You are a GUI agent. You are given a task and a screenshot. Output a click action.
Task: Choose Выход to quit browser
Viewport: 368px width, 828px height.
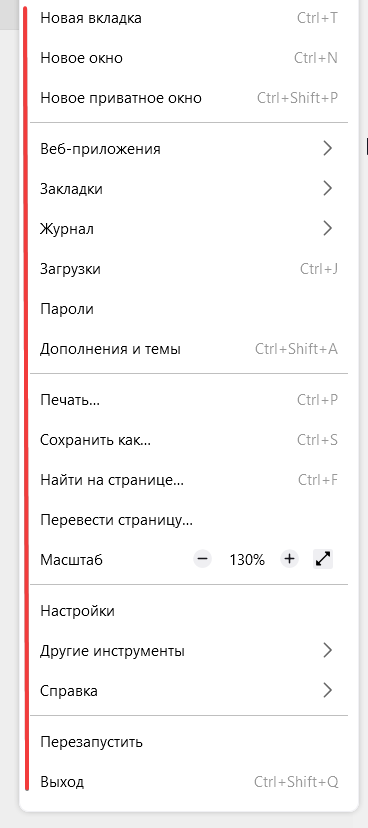188,782
